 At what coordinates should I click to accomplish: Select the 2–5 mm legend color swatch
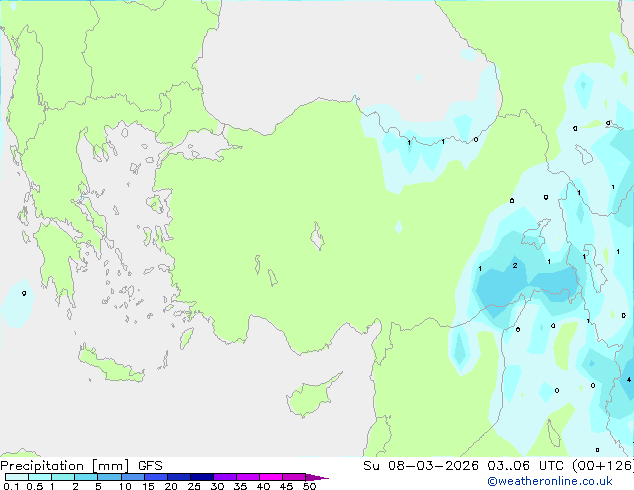[86, 477]
